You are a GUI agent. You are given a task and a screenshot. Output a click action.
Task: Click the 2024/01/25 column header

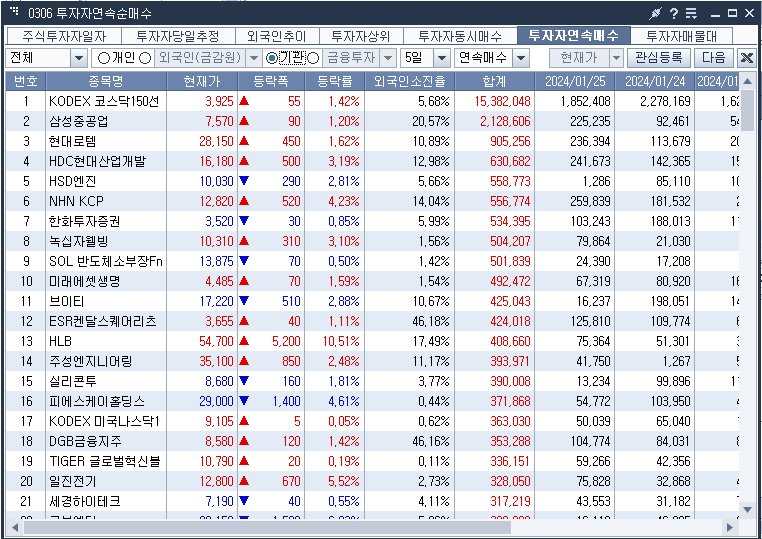pyautogui.click(x=575, y=81)
